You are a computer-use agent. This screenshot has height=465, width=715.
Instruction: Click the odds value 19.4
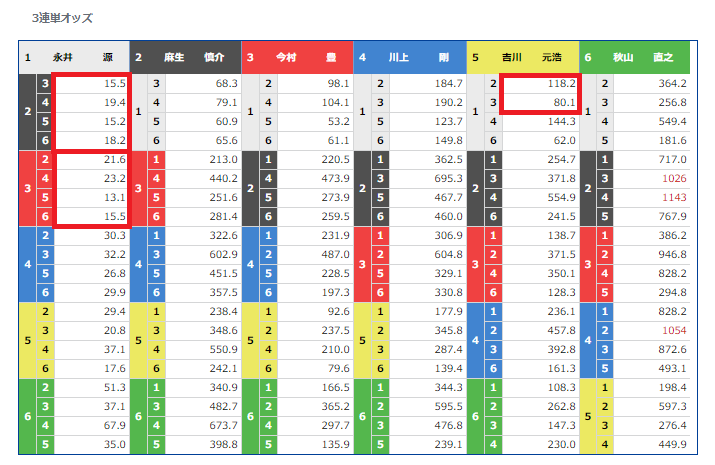(x=114, y=103)
